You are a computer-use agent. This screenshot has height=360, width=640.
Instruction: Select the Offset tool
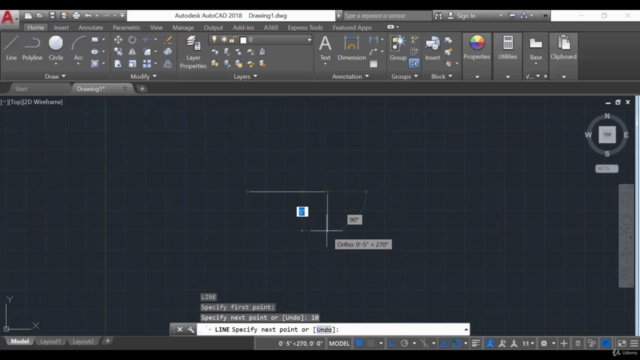pos(168,64)
